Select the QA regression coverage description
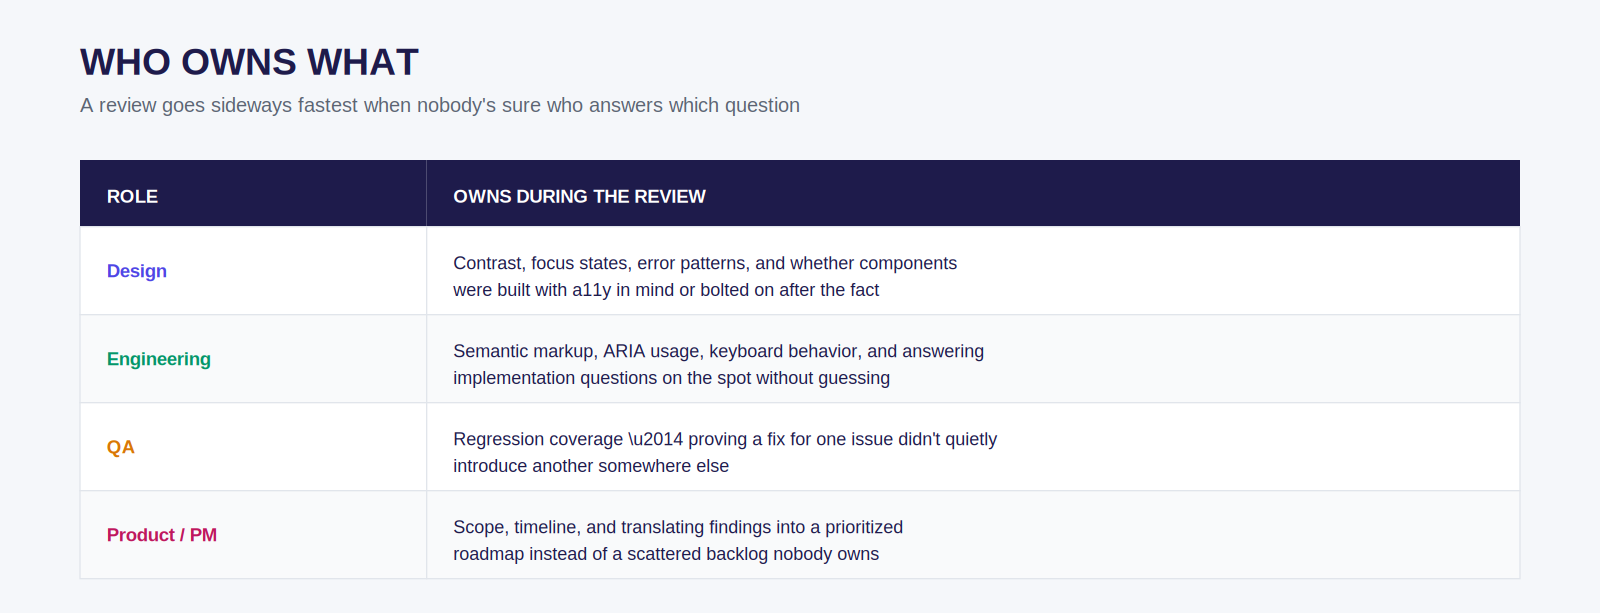The image size is (1600, 613). click(725, 452)
